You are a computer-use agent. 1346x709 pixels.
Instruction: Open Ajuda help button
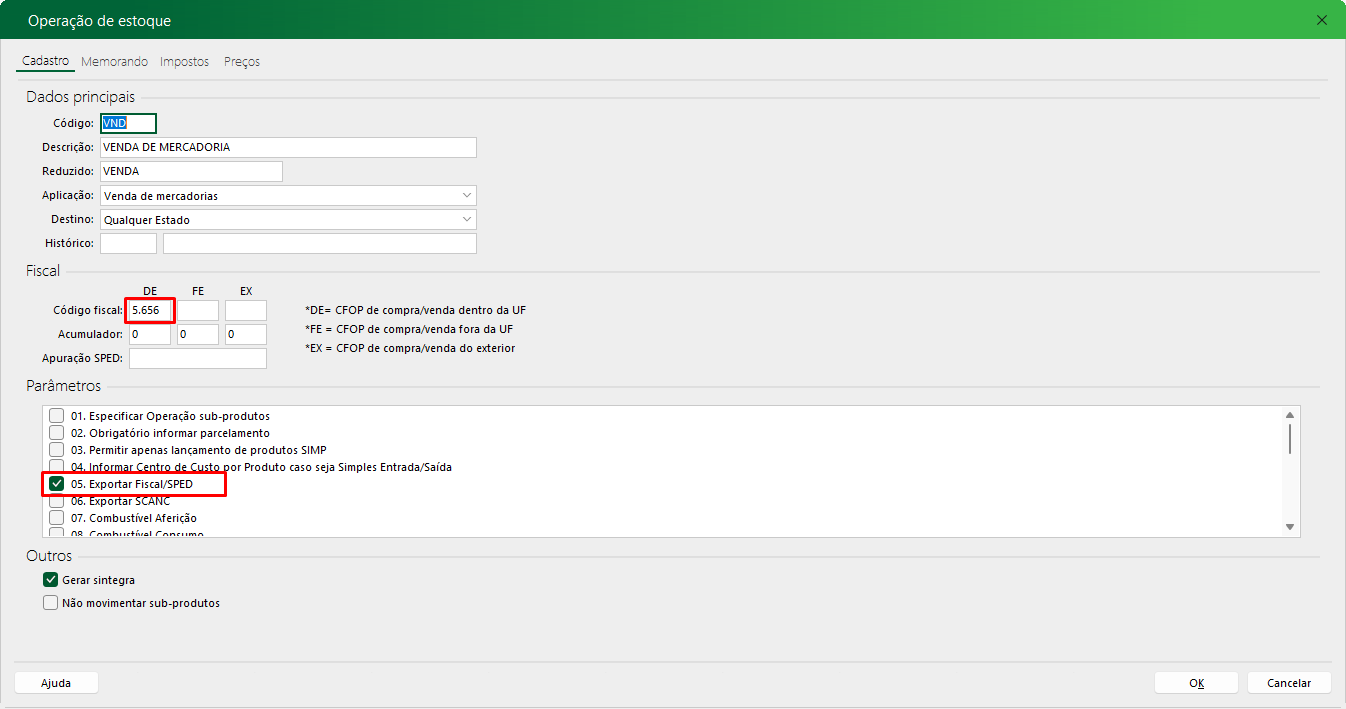(56, 683)
